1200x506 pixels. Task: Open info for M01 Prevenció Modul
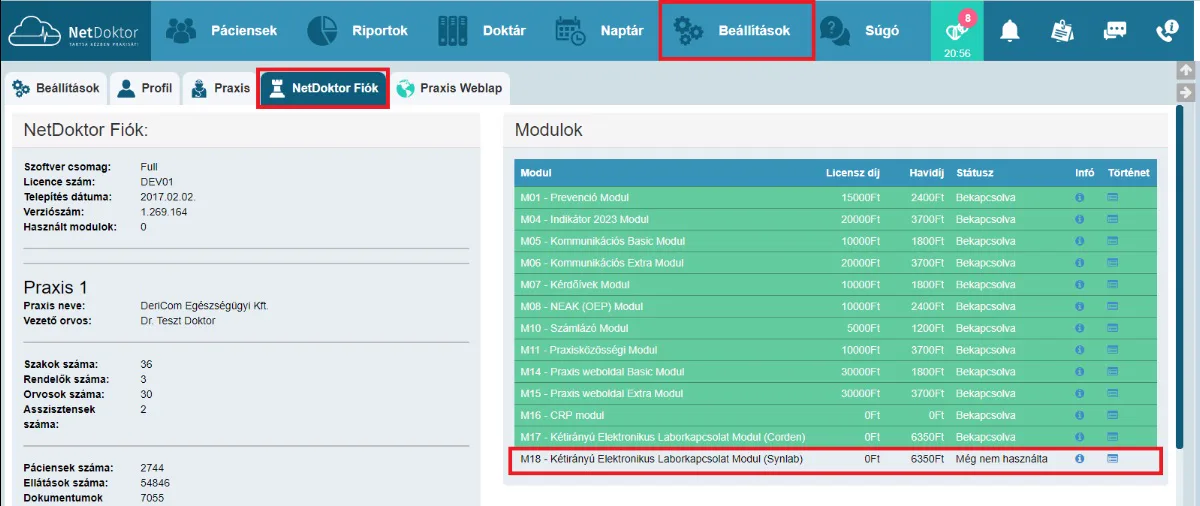pos(1080,197)
